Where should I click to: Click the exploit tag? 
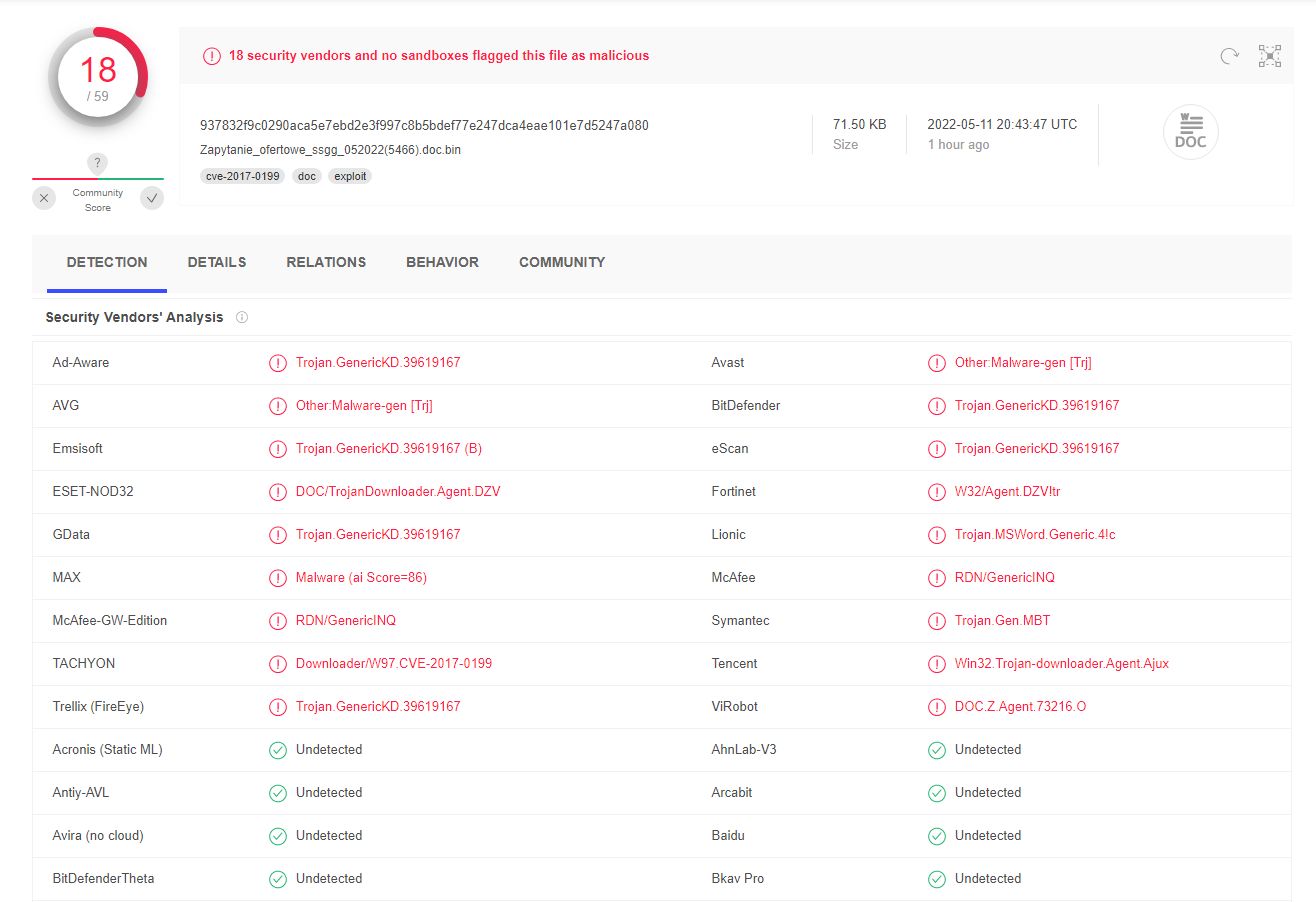[350, 176]
